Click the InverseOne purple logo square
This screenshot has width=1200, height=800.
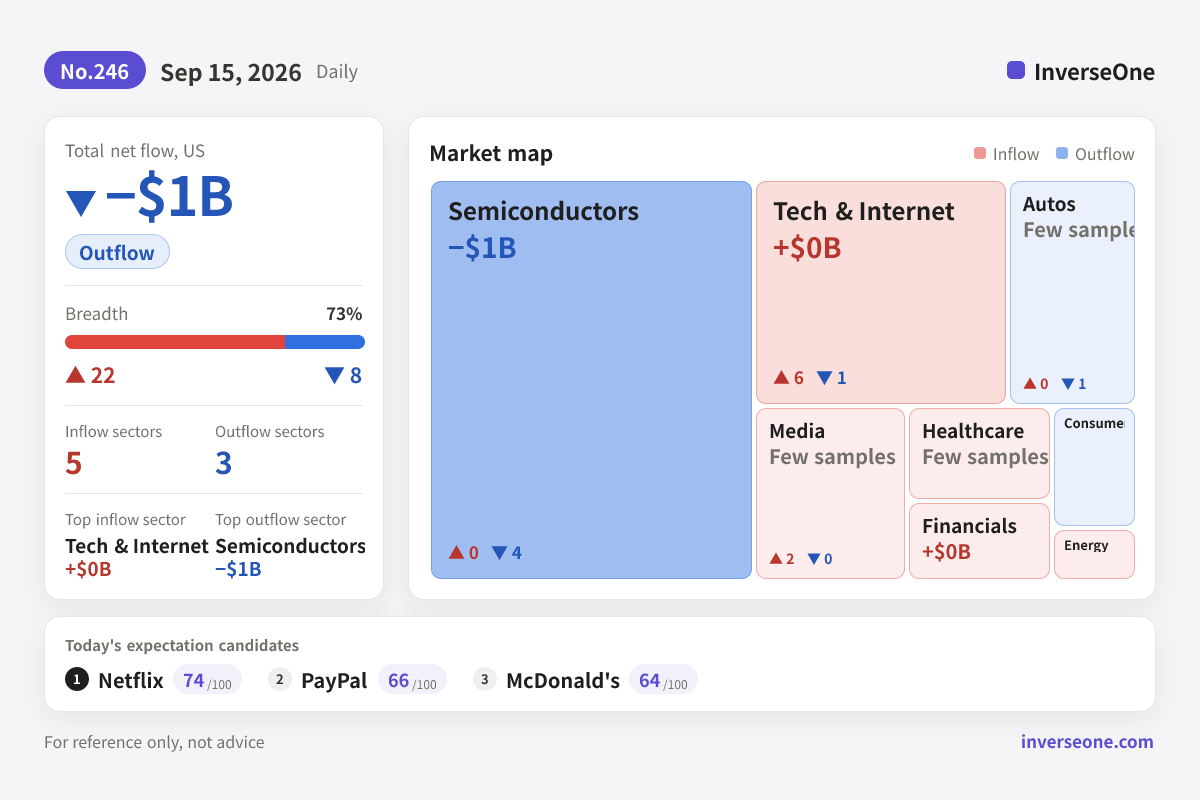1016,71
